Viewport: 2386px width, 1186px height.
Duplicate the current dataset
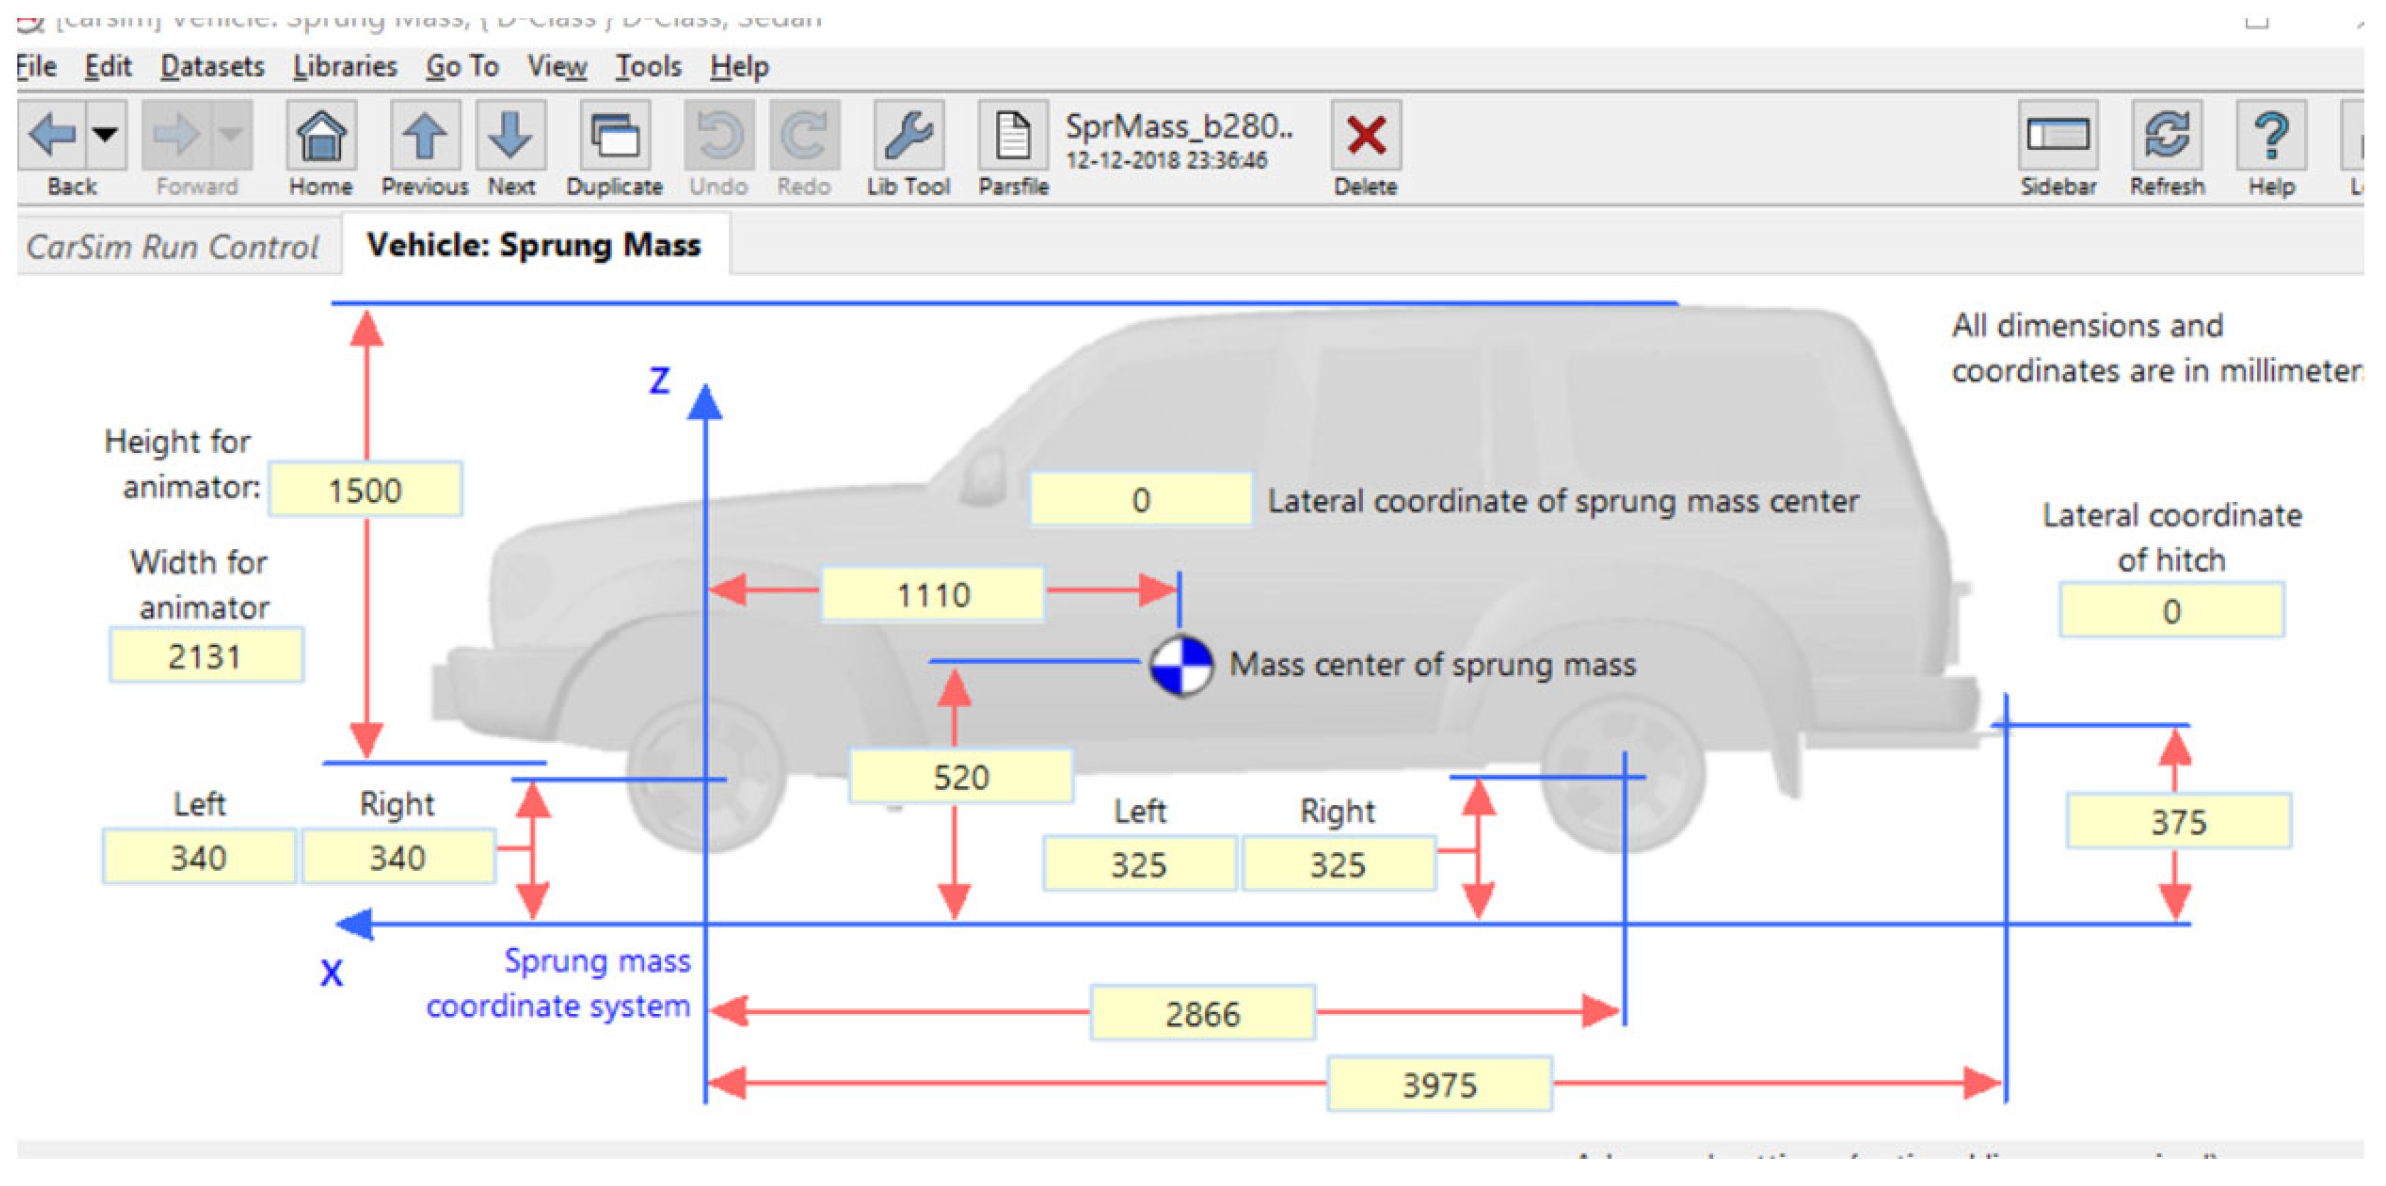click(x=614, y=136)
